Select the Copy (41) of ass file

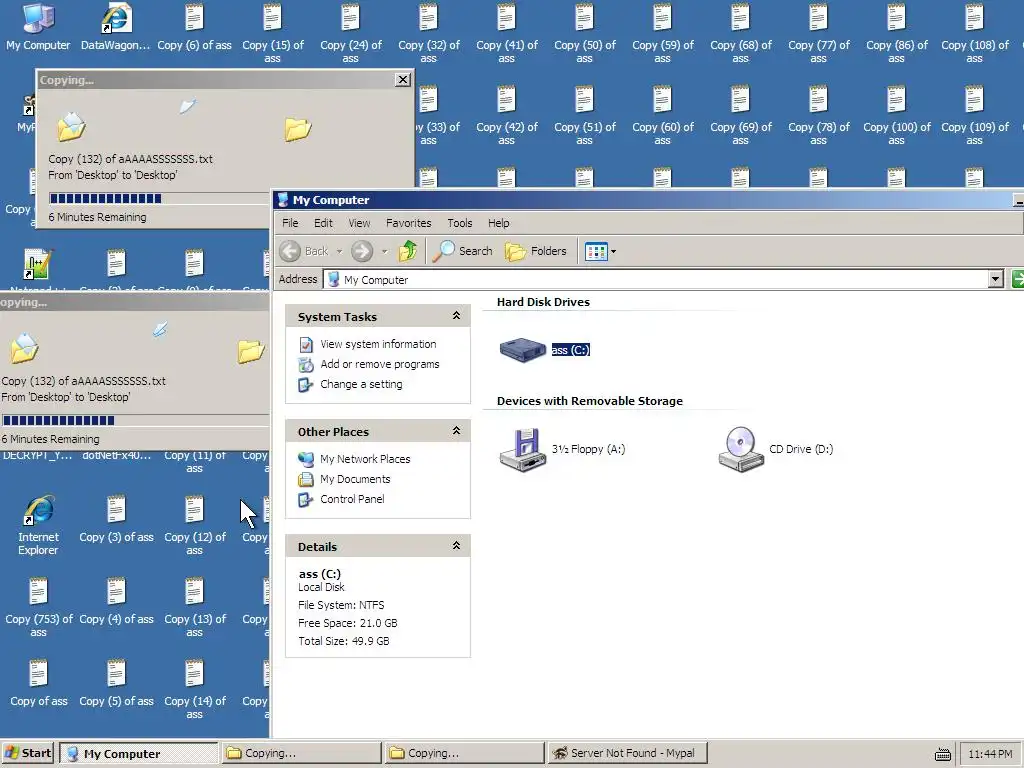pyautogui.click(x=507, y=33)
